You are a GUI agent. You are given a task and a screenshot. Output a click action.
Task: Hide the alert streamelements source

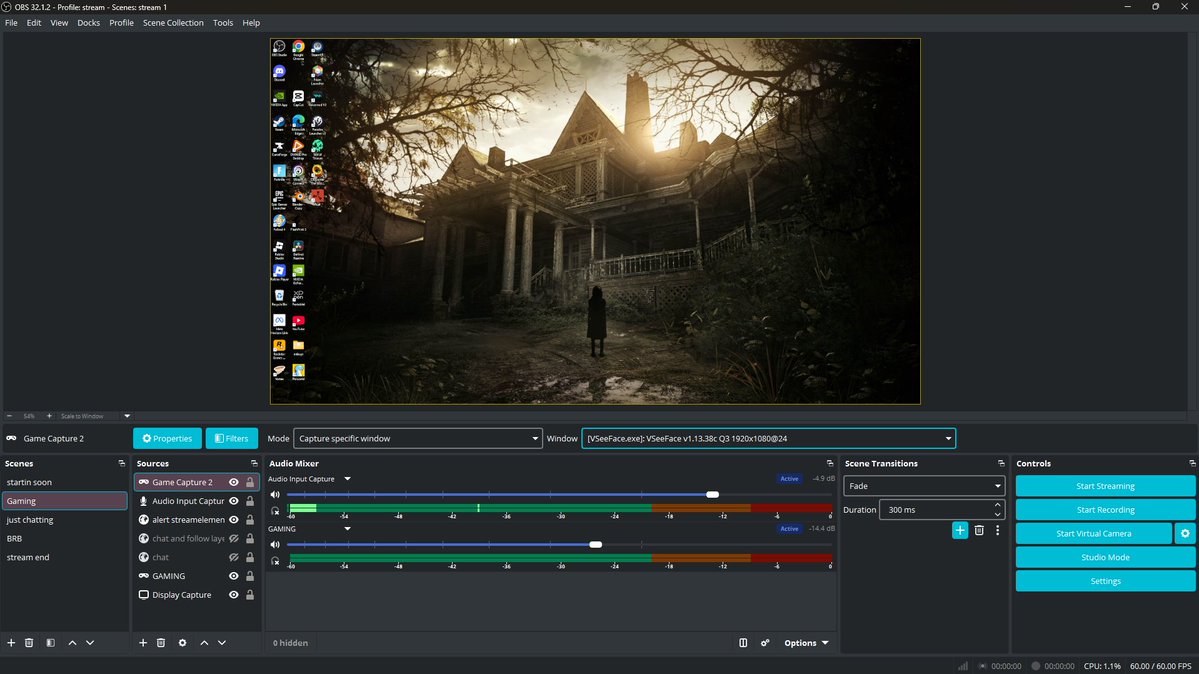(234, 519)
